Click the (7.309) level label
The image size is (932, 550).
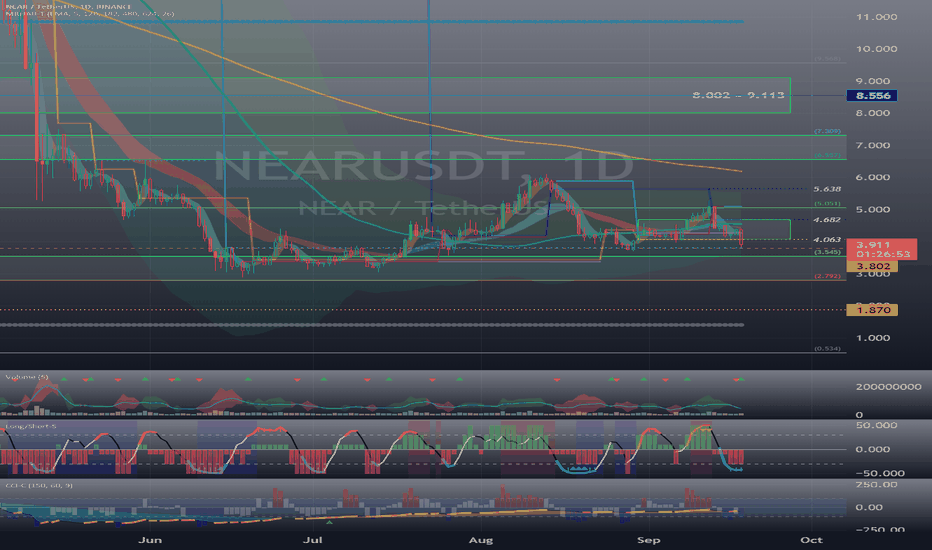click(x=827, y=131)
